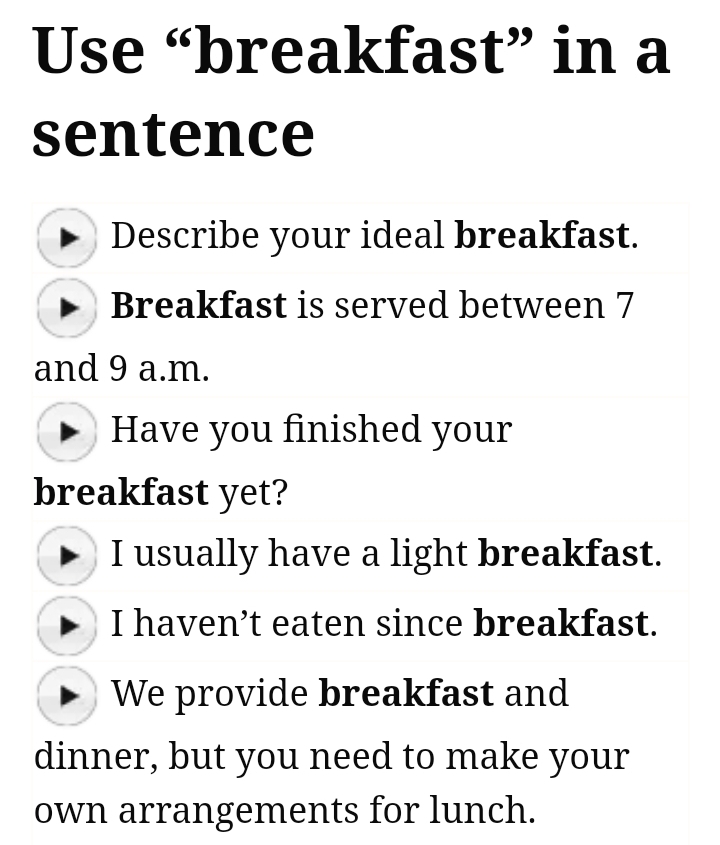Screen dimensions: 720x845
Task: Click the word "dinner" in the last sentence
Action: pyautogui.click(x=93, y=757)
